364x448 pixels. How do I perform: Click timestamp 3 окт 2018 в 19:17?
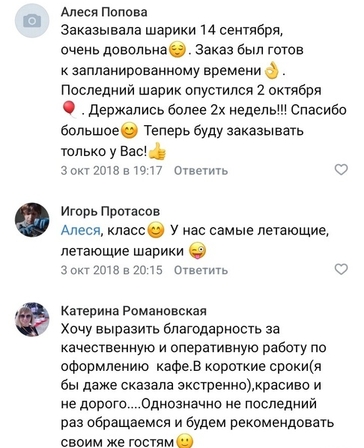[x=111, y=171]
